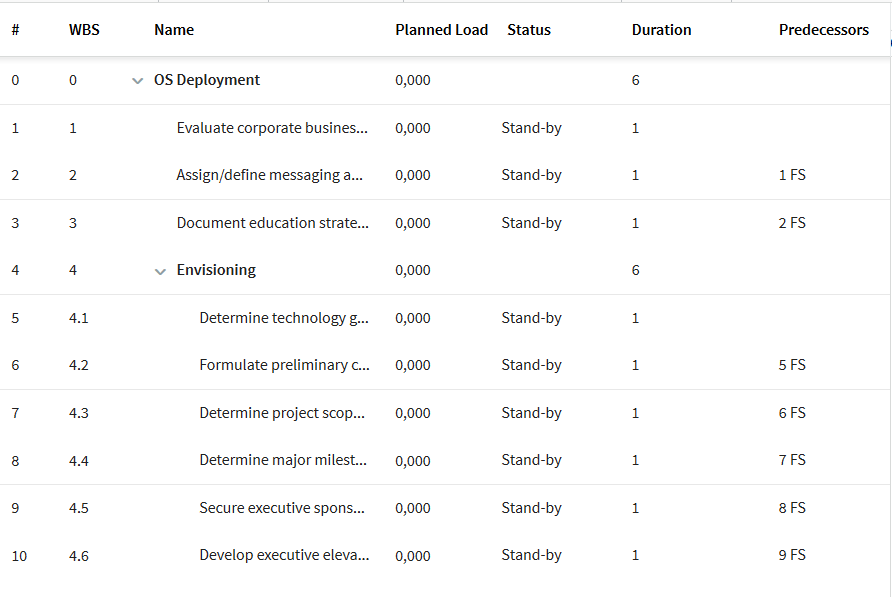Select the Envisioning summary task
This screenshot has height=597, width=892.
click(216, 270)
